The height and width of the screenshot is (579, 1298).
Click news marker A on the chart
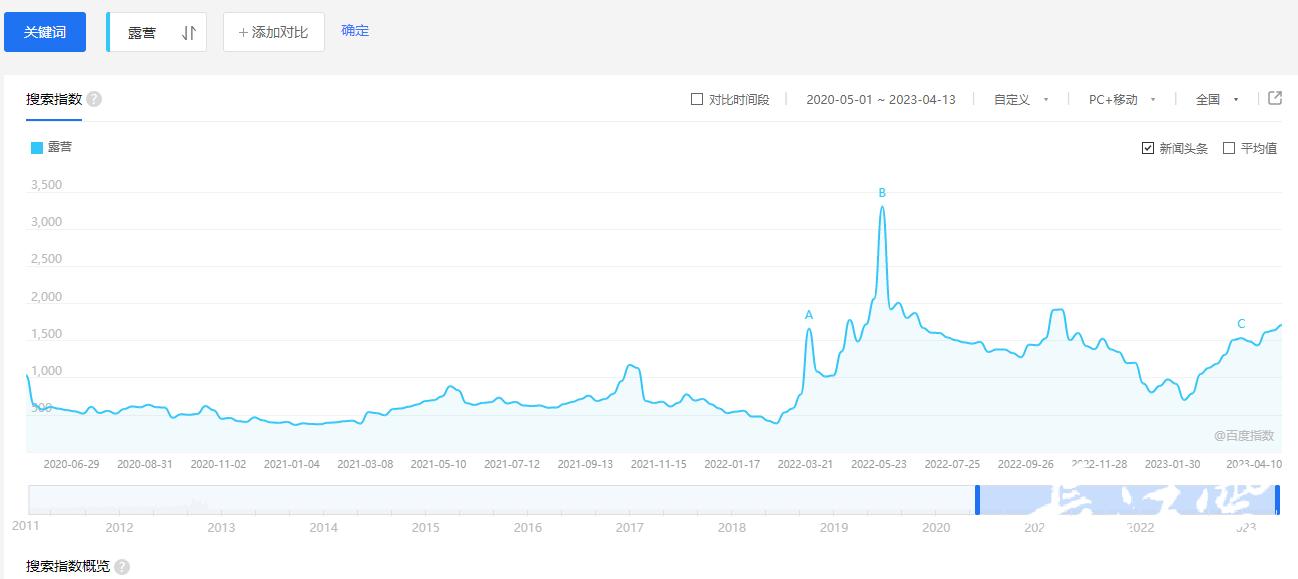pyautogui.click(x=809, y=315)
